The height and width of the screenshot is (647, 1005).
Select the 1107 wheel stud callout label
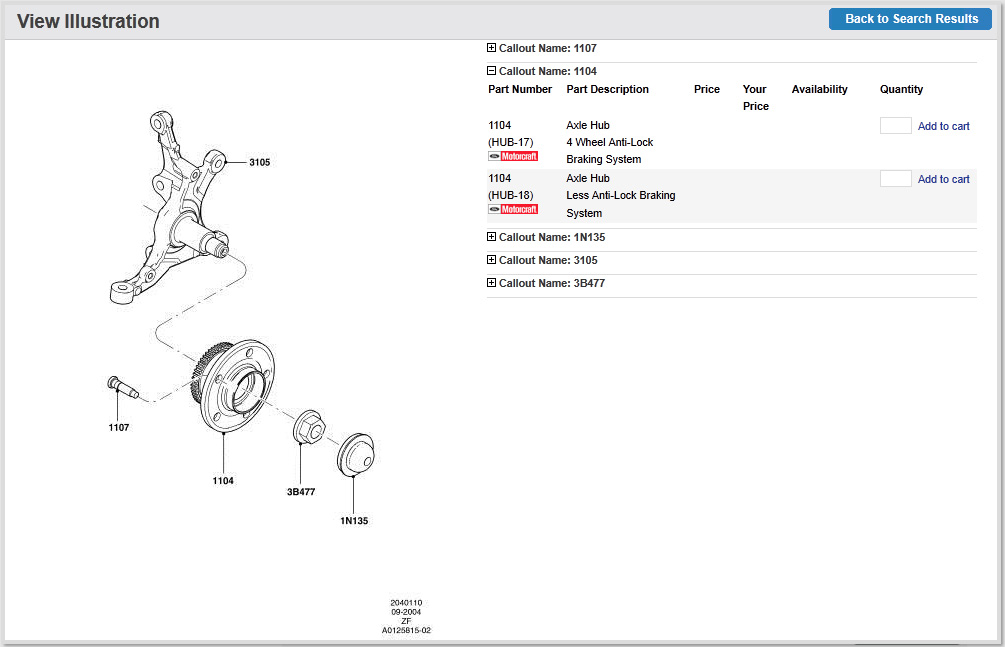point(118,428)
